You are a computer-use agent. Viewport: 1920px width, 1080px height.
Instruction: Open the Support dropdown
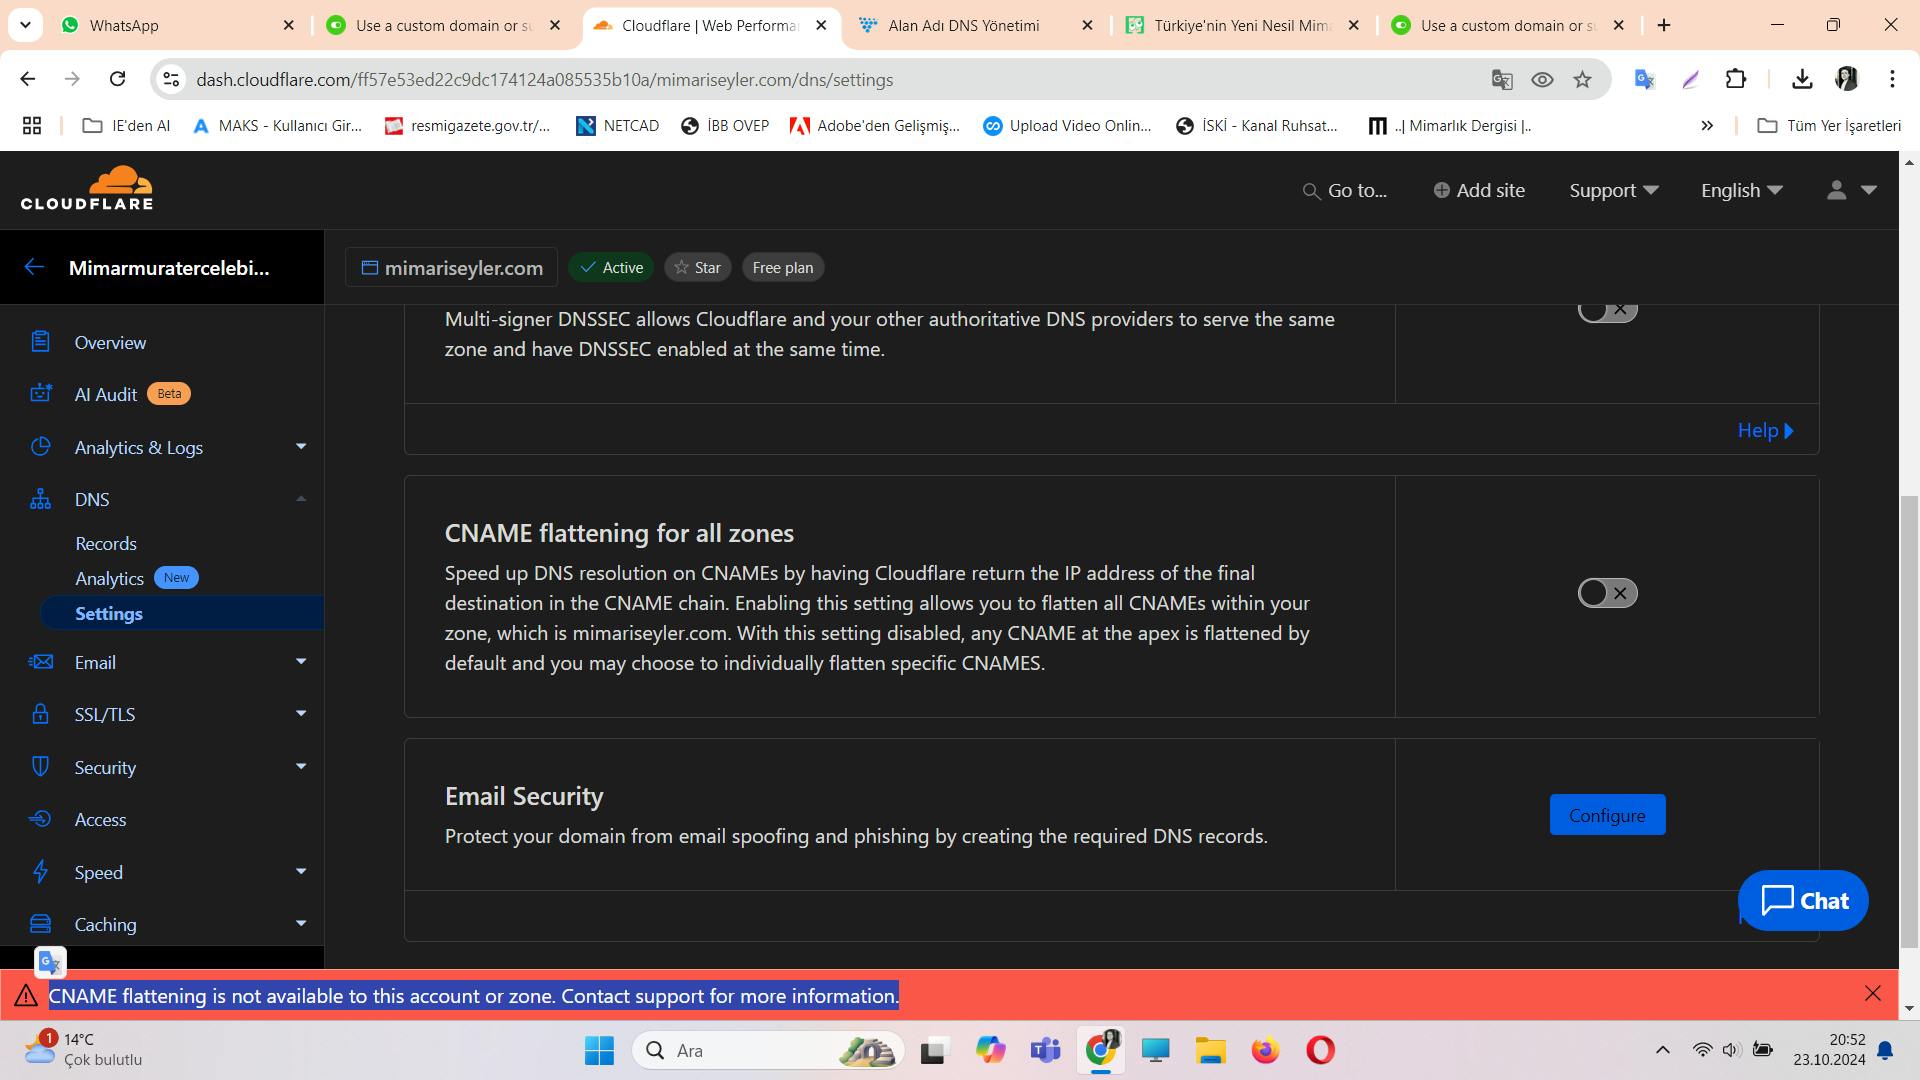coord(1613,190)
